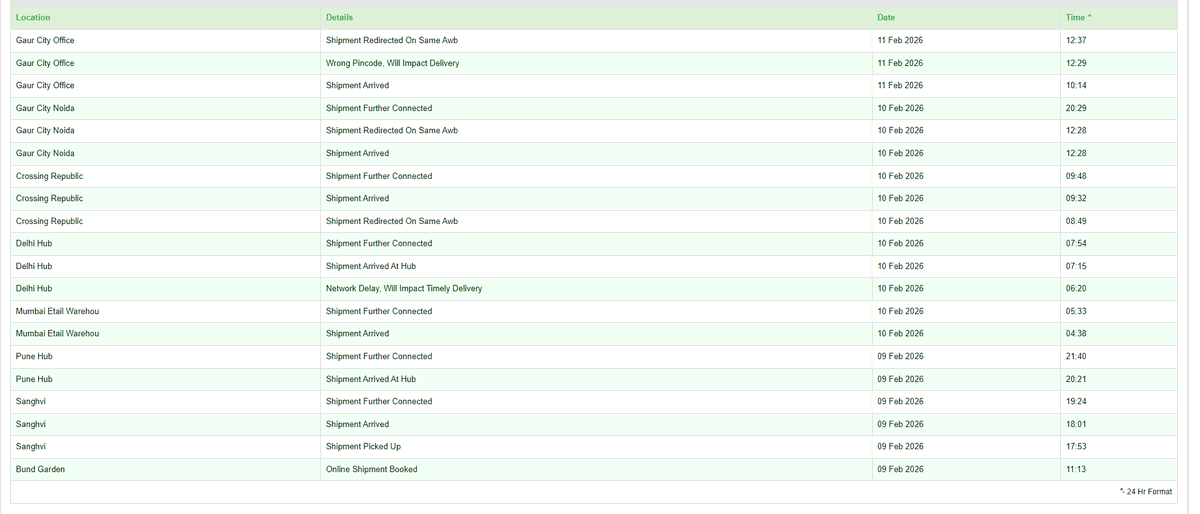Viewport: 1200px width, 514px height.
Task: Select the time value 09:48
Action: tap(1077, 176)
